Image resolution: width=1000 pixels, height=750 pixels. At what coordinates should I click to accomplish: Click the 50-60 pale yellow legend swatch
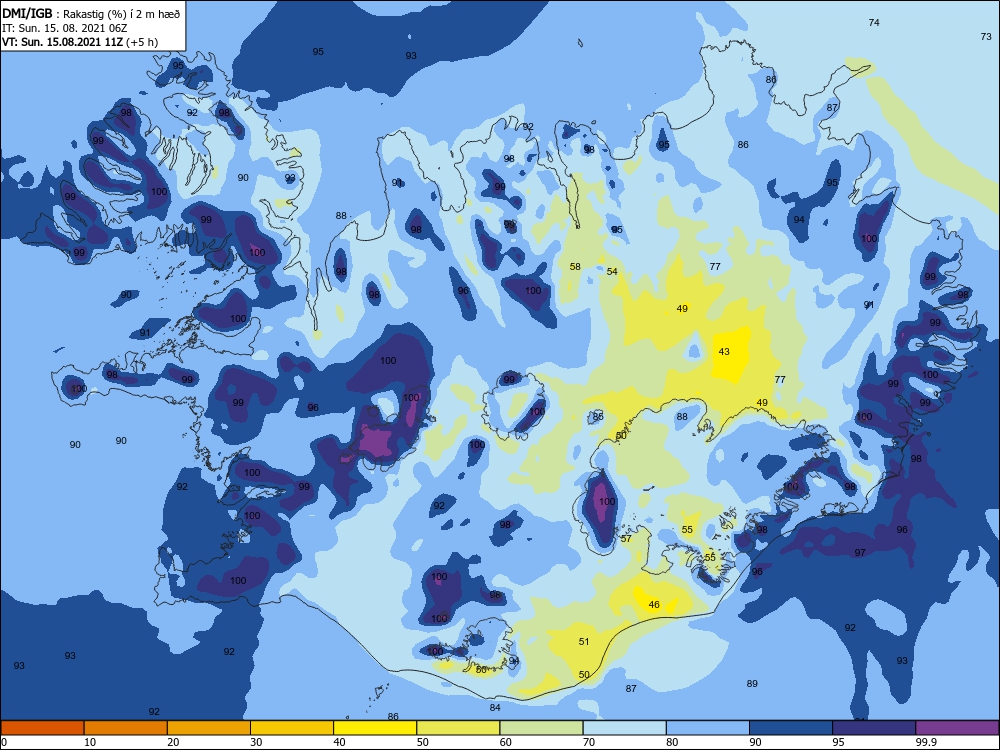(x=458, y=728)
